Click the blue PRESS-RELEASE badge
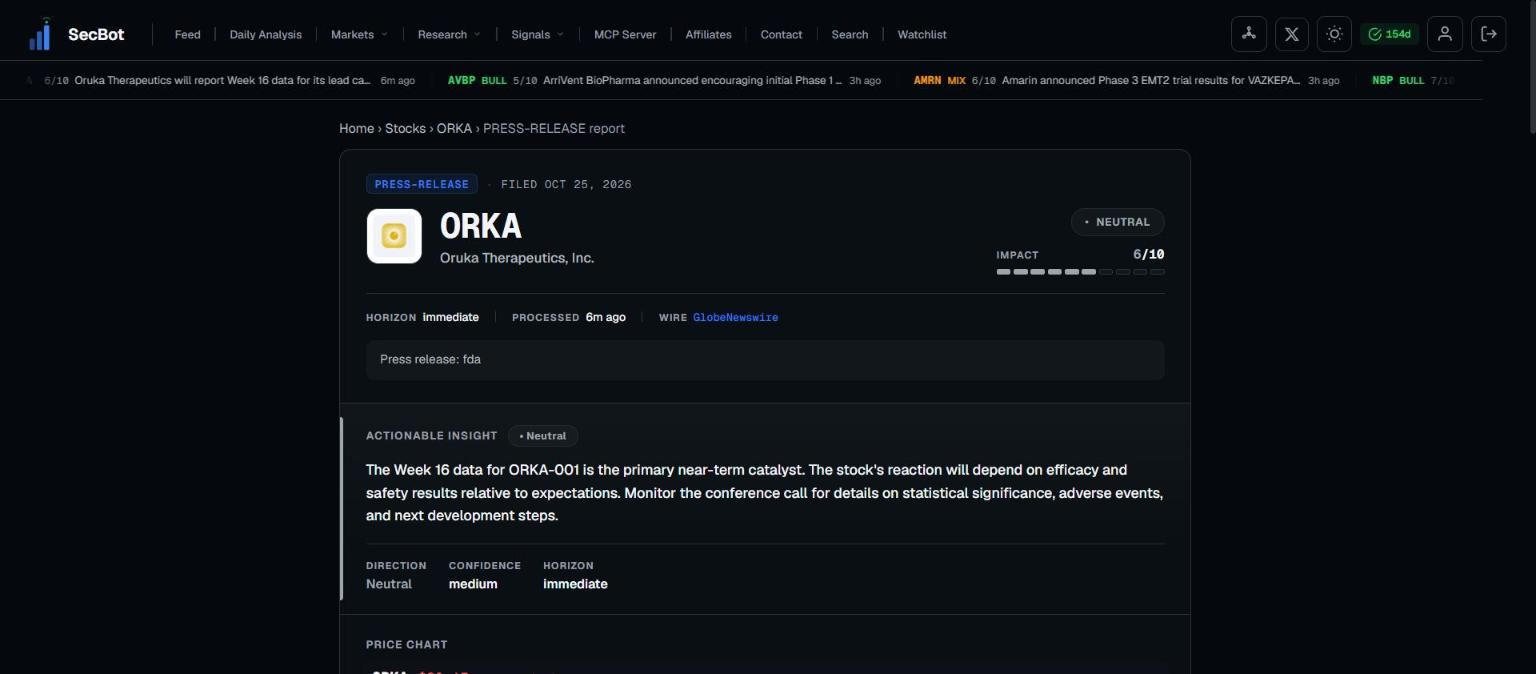The image size is (1536, 674). point(422,184)
